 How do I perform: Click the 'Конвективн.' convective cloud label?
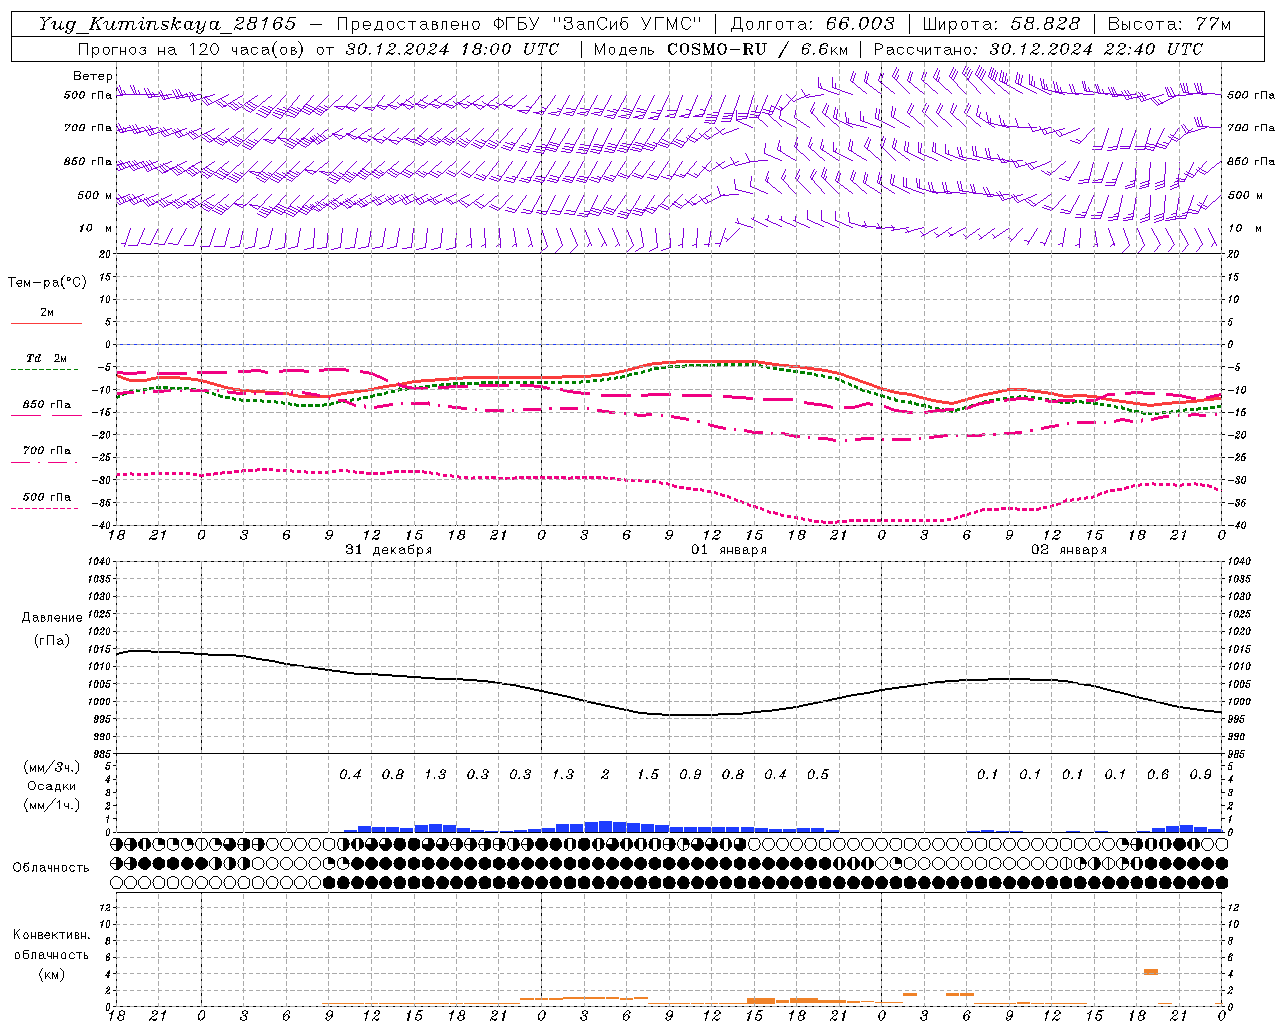click(x=51, y=935)
